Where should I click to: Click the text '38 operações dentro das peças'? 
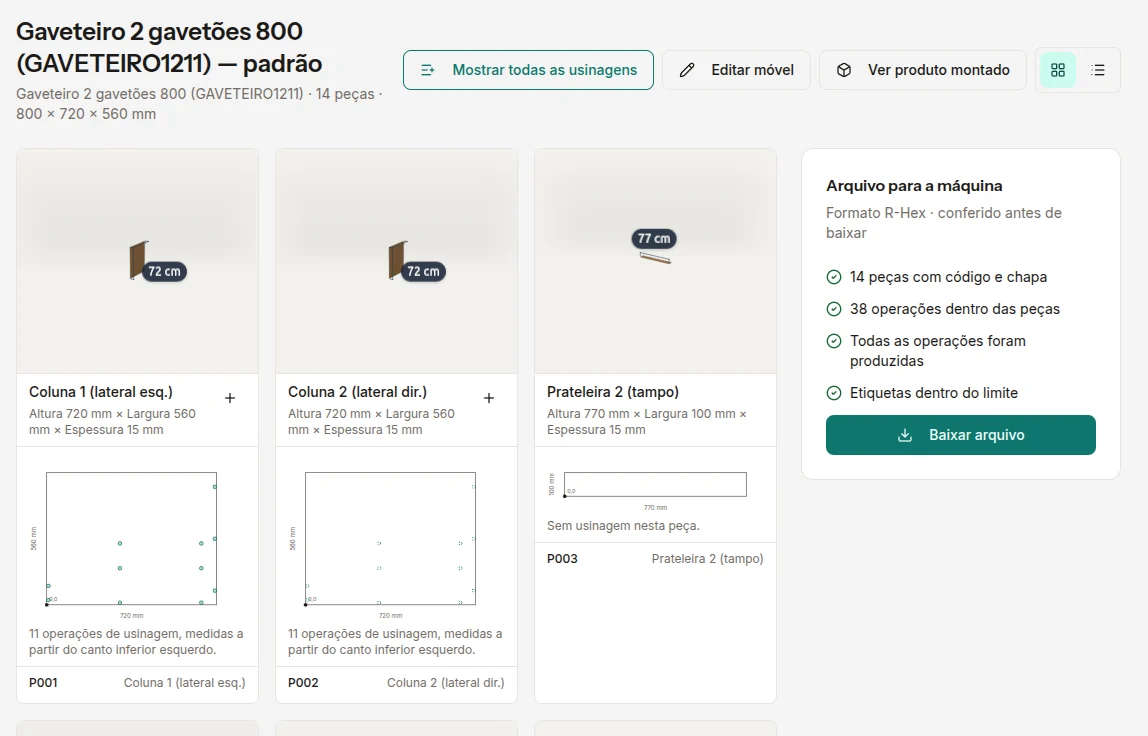(x=955, y=309)
